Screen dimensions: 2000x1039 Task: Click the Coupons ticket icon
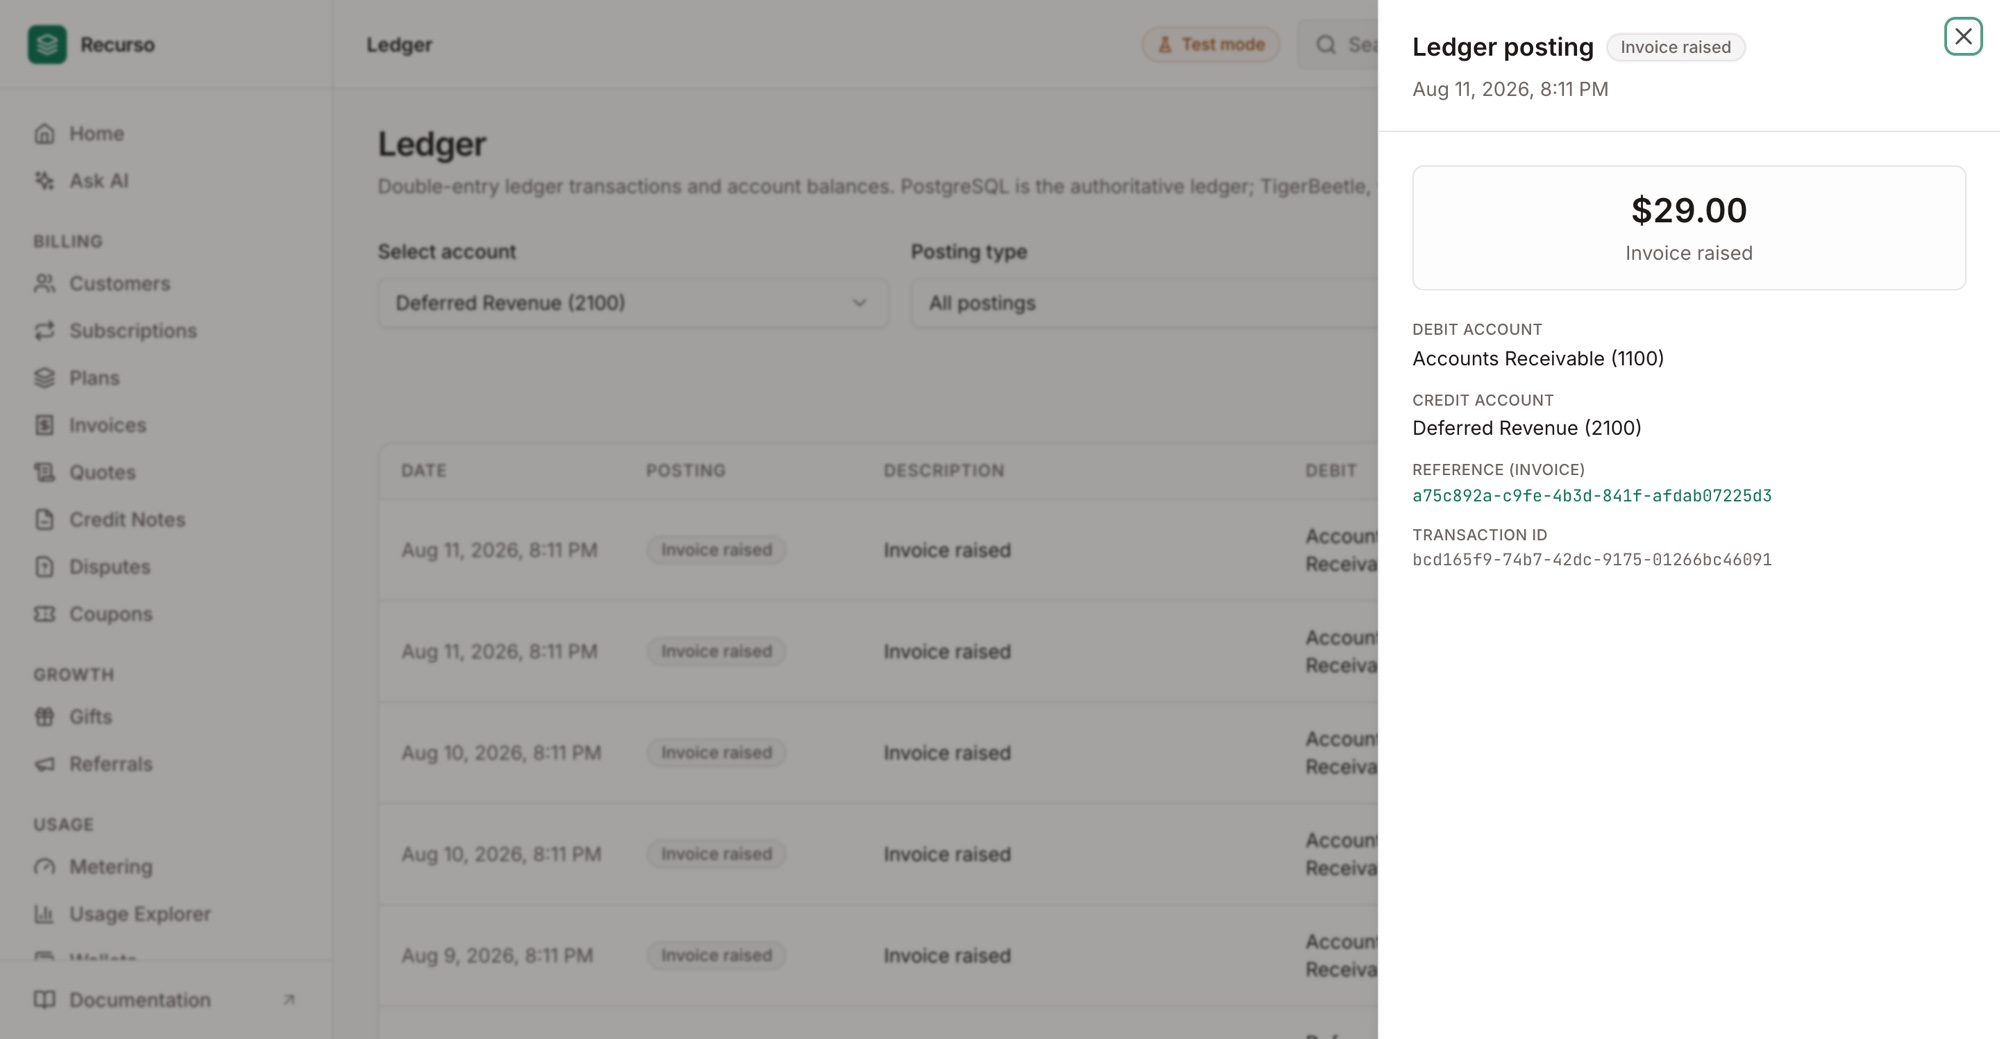45,614
